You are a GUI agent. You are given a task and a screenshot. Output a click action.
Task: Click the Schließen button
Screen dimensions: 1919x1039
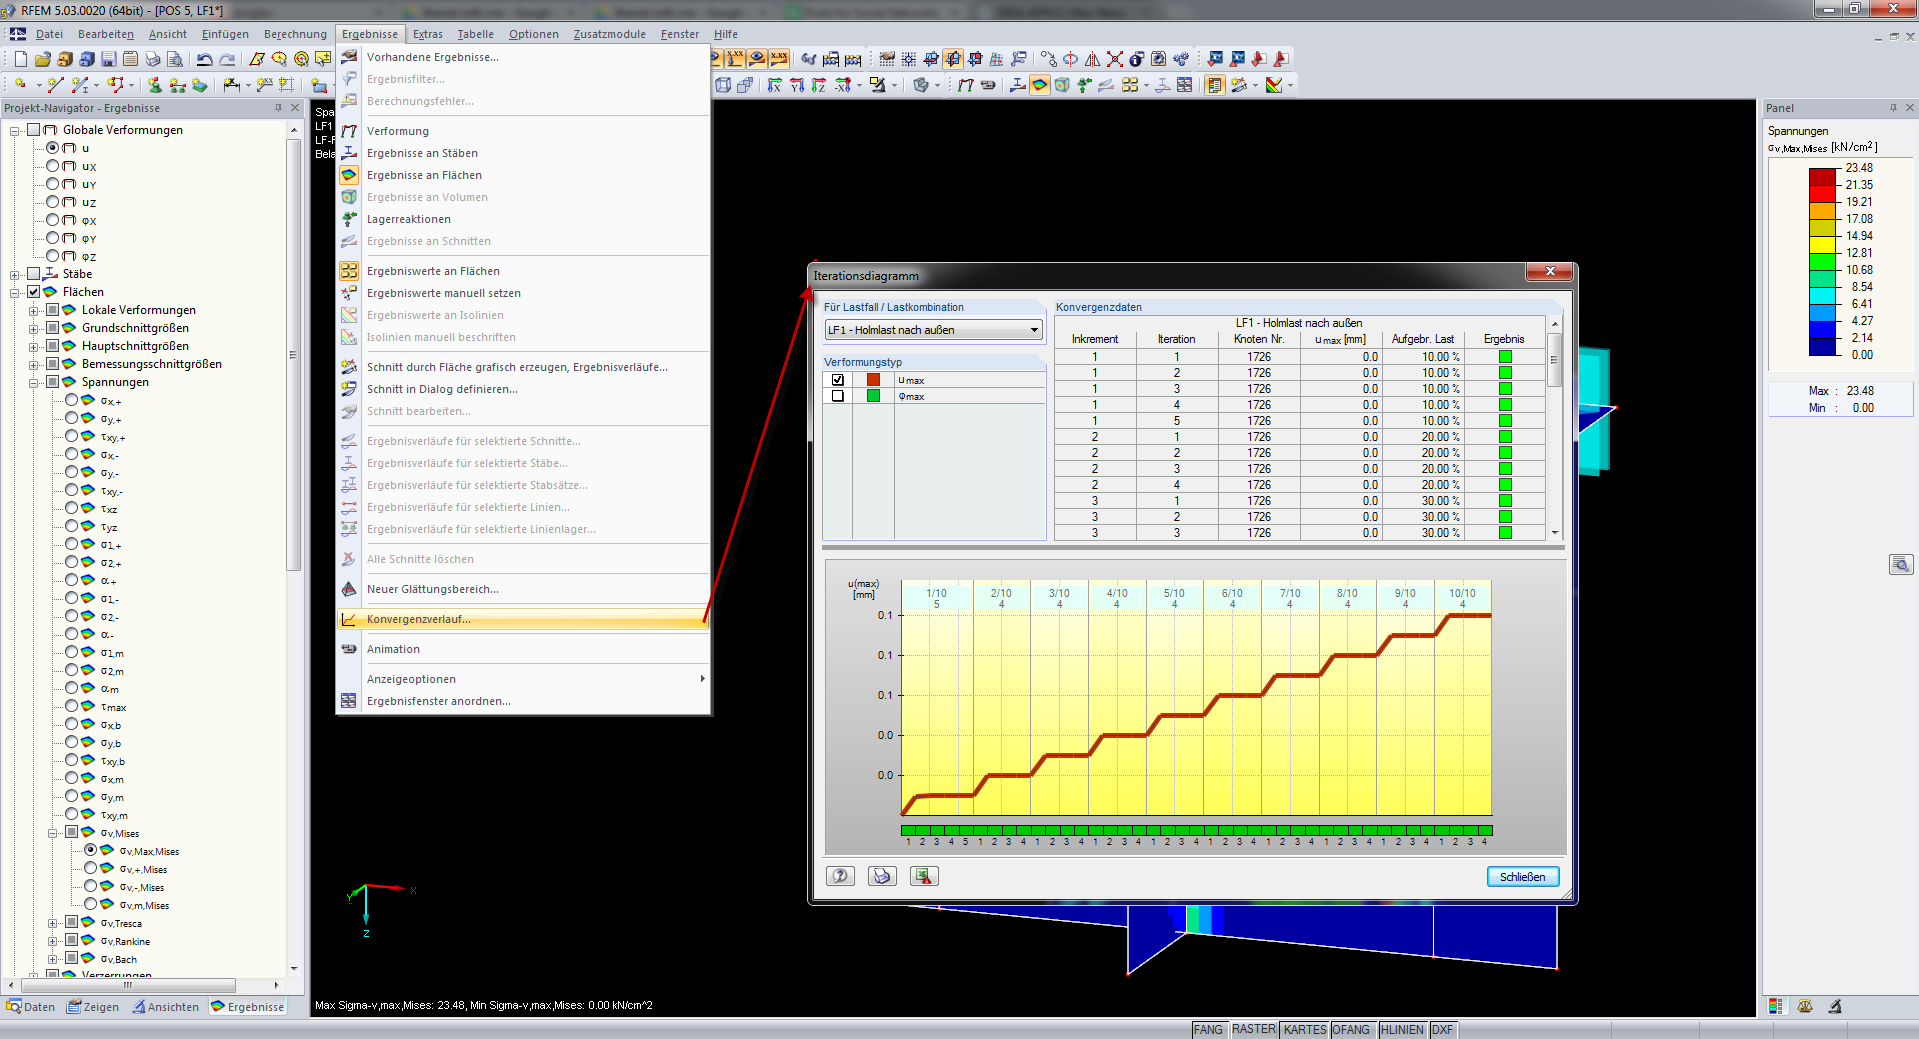[x=1522, y=877]
